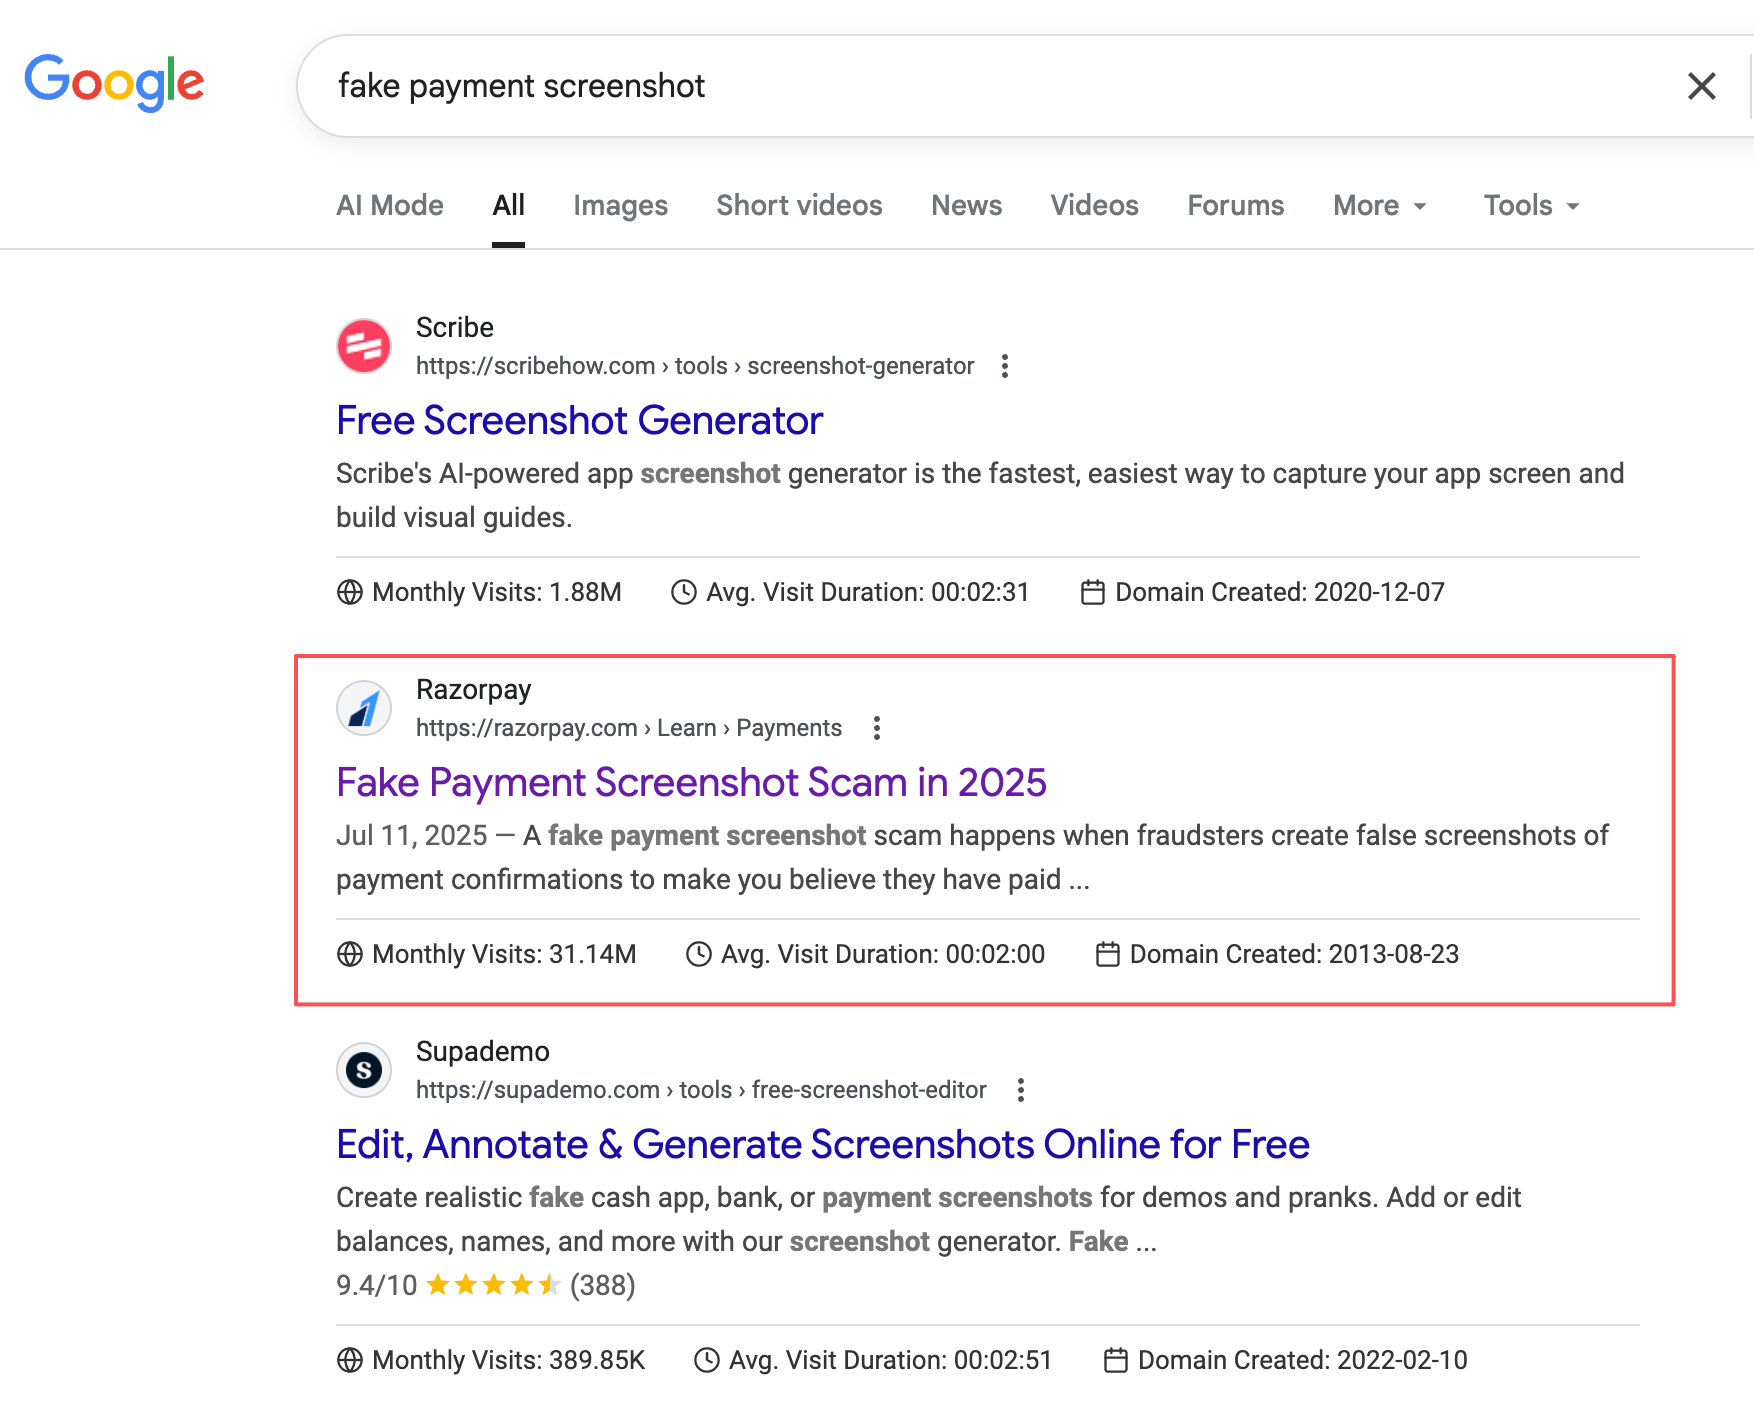Click calendar icon beside Domain Created 2013-08-23

click(1108, 954)
